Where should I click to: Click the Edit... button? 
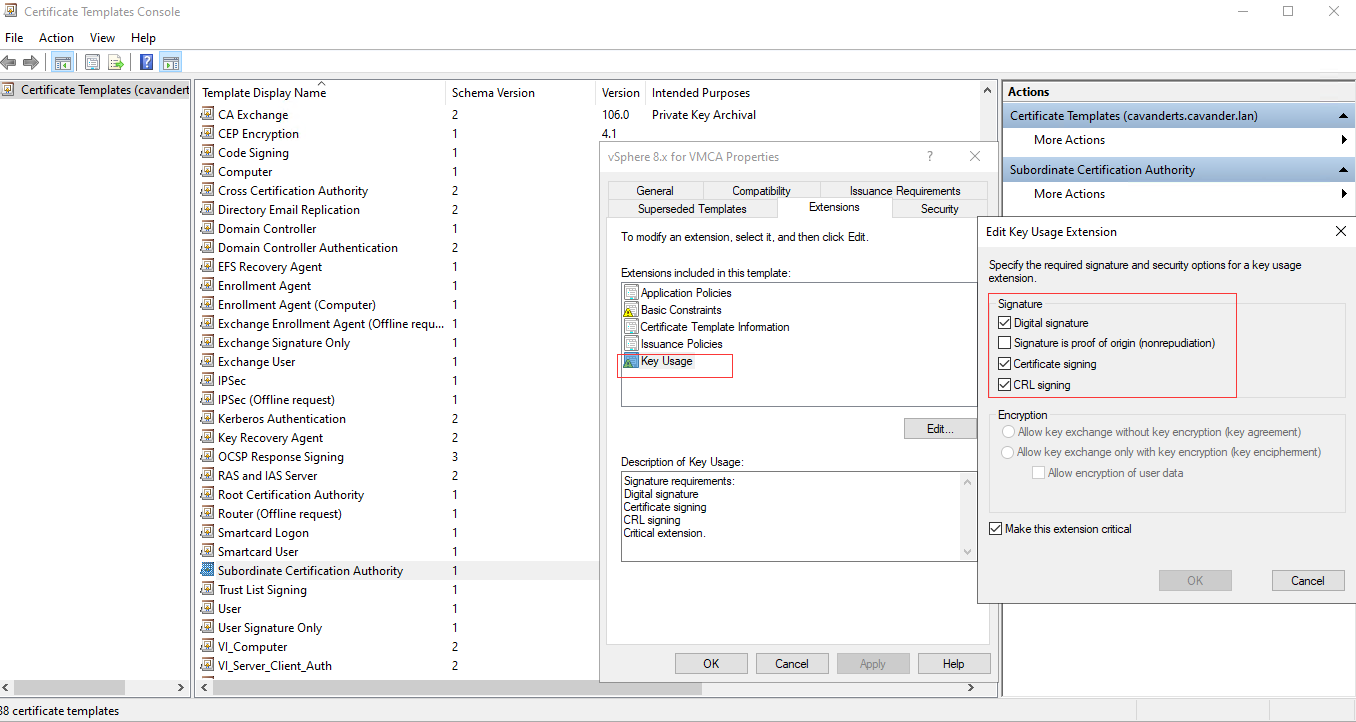[x=940, y=429]
